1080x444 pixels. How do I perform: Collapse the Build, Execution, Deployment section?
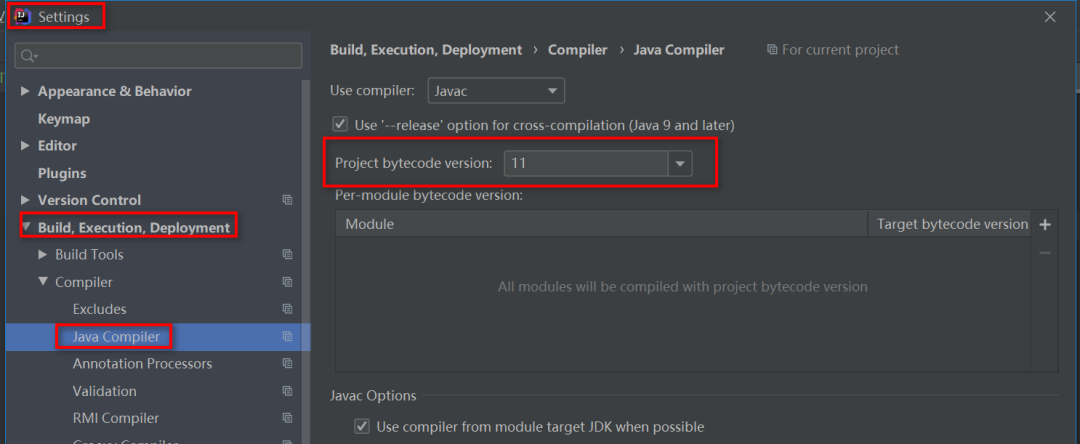point(27,228)
